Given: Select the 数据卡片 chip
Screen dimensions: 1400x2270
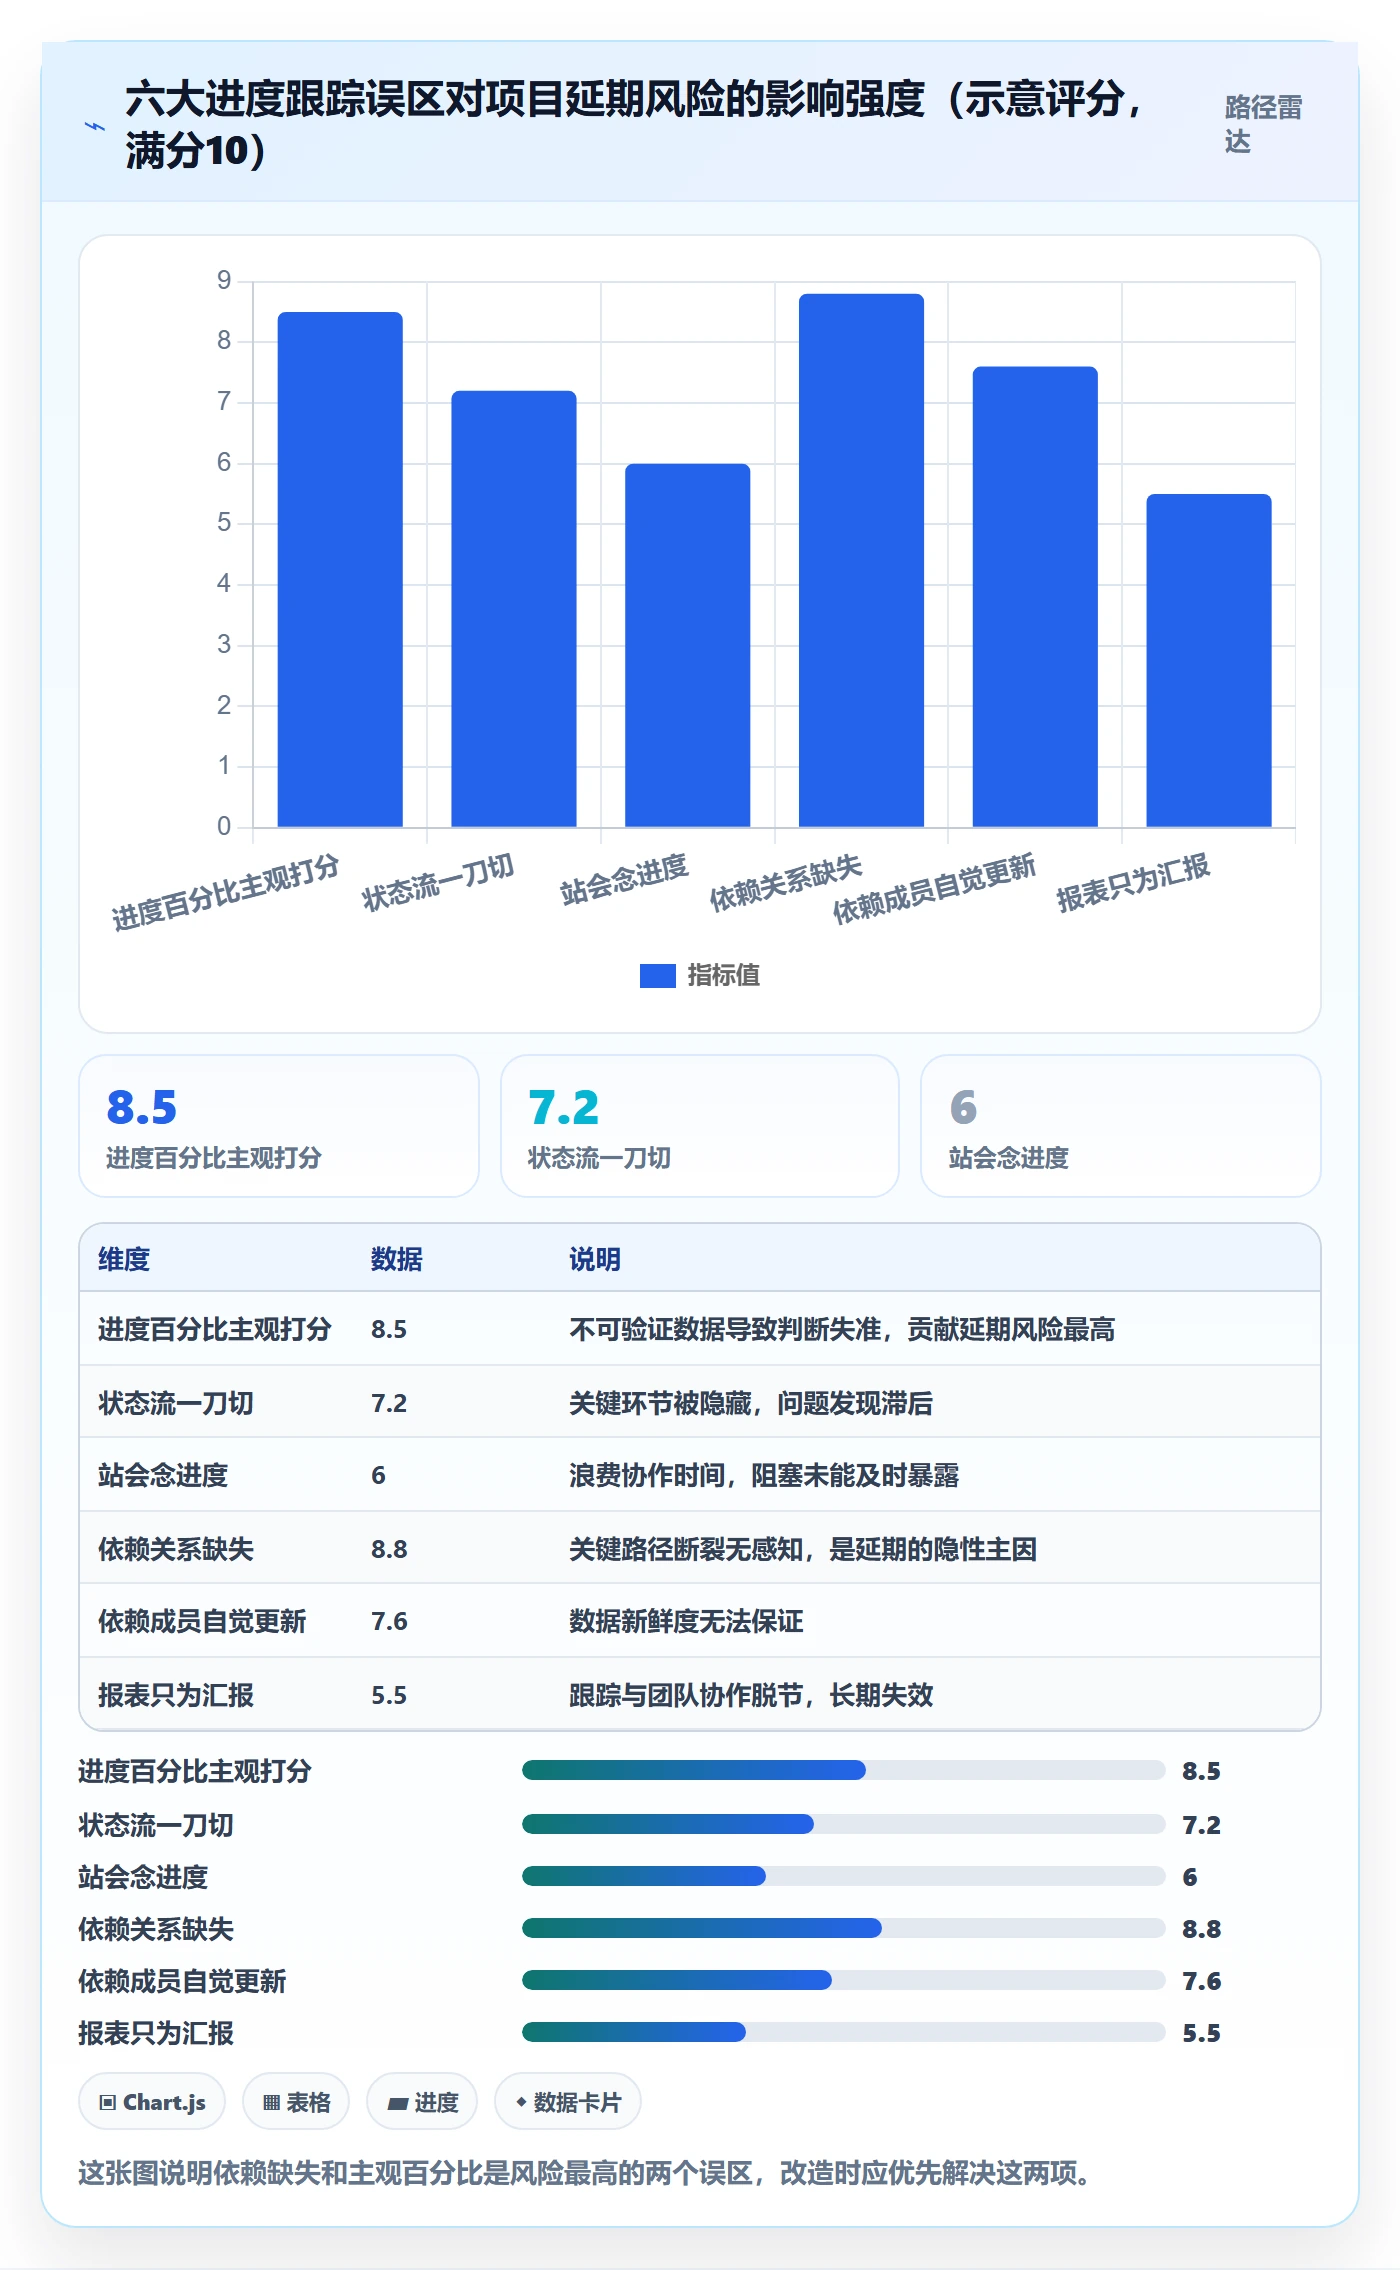Looking at the screenshot, I should (x=568, y=2102).
